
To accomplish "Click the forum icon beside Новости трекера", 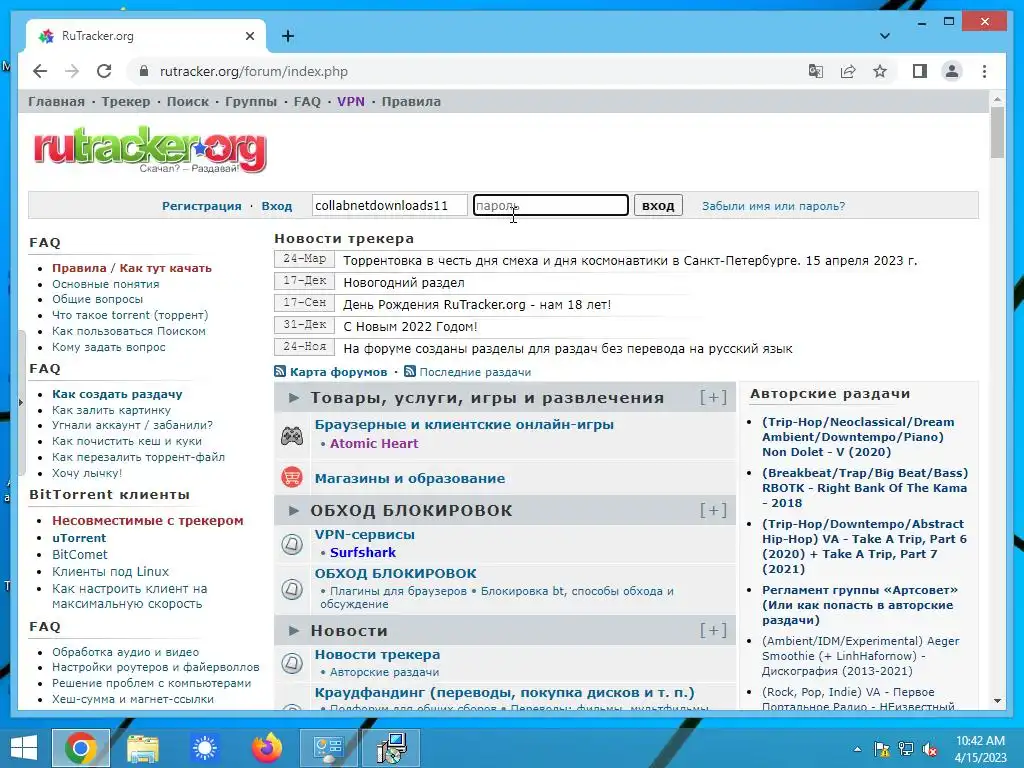I will (292, 663).
